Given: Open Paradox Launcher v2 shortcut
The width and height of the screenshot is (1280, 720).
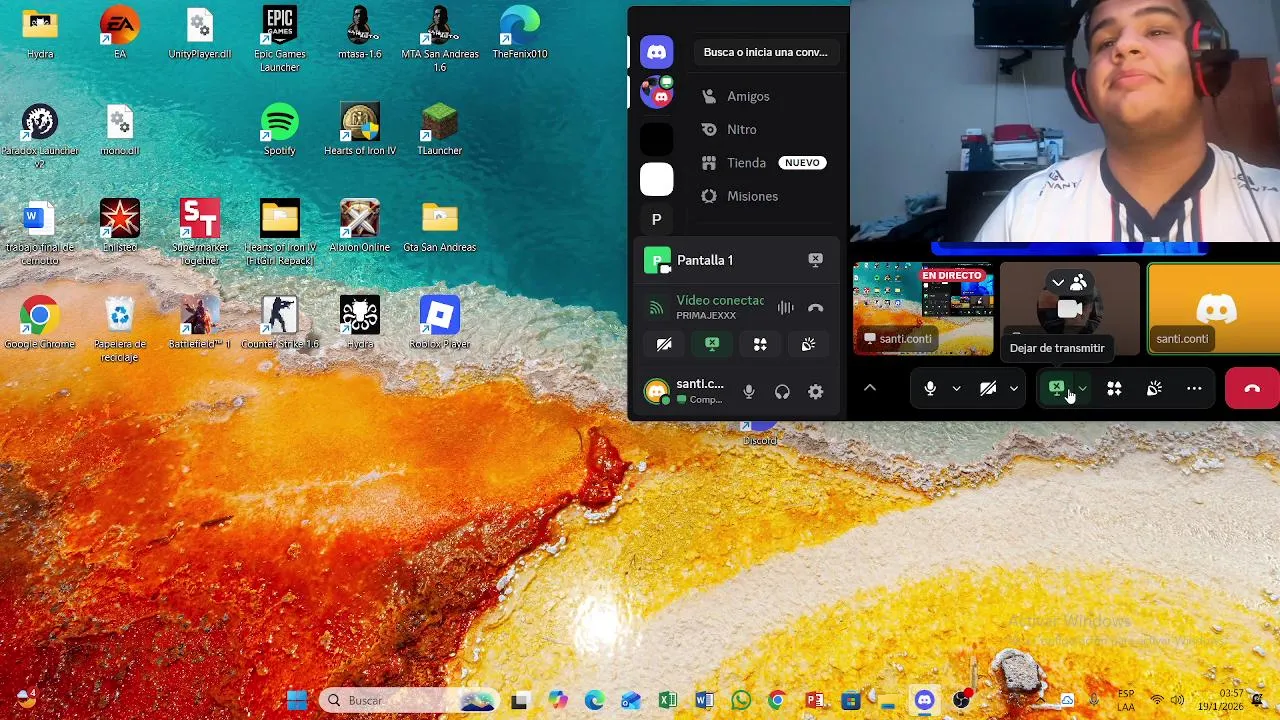Looking at the screenshot, I should (x=40, y=136).
